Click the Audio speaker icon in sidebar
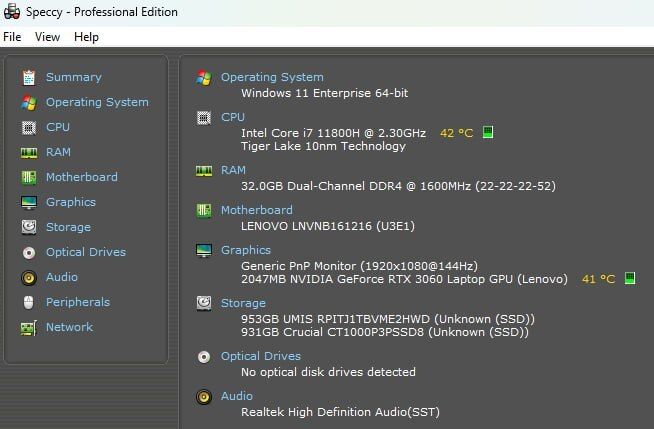Image resolution: width=654 pixels, height=429 pixels. point(29,278)
